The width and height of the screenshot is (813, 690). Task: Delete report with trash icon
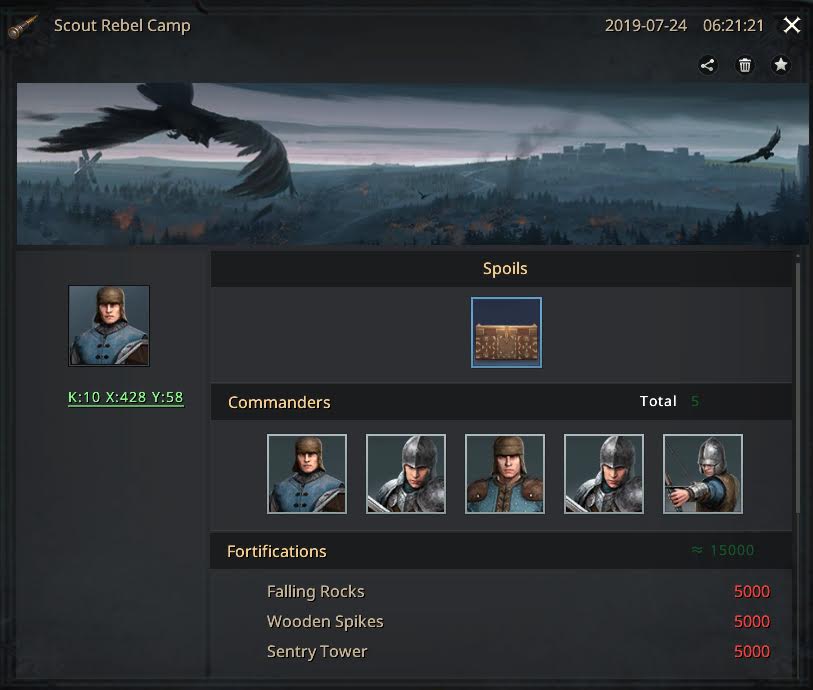pyautogui.click(x=745, y=65)
